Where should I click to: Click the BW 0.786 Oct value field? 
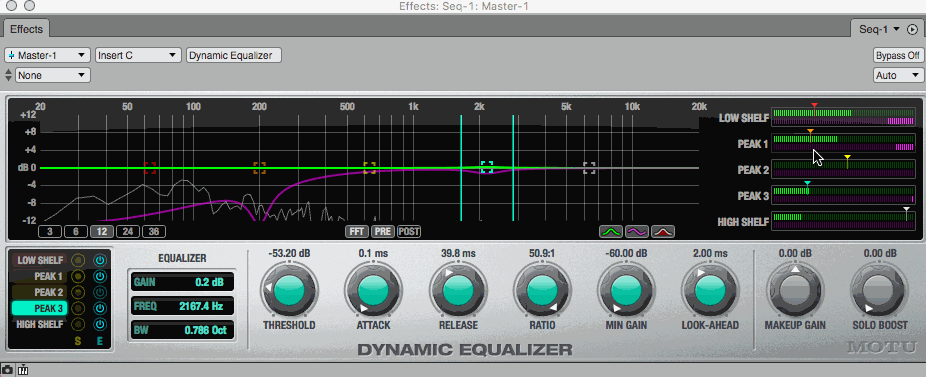point(182,330)
